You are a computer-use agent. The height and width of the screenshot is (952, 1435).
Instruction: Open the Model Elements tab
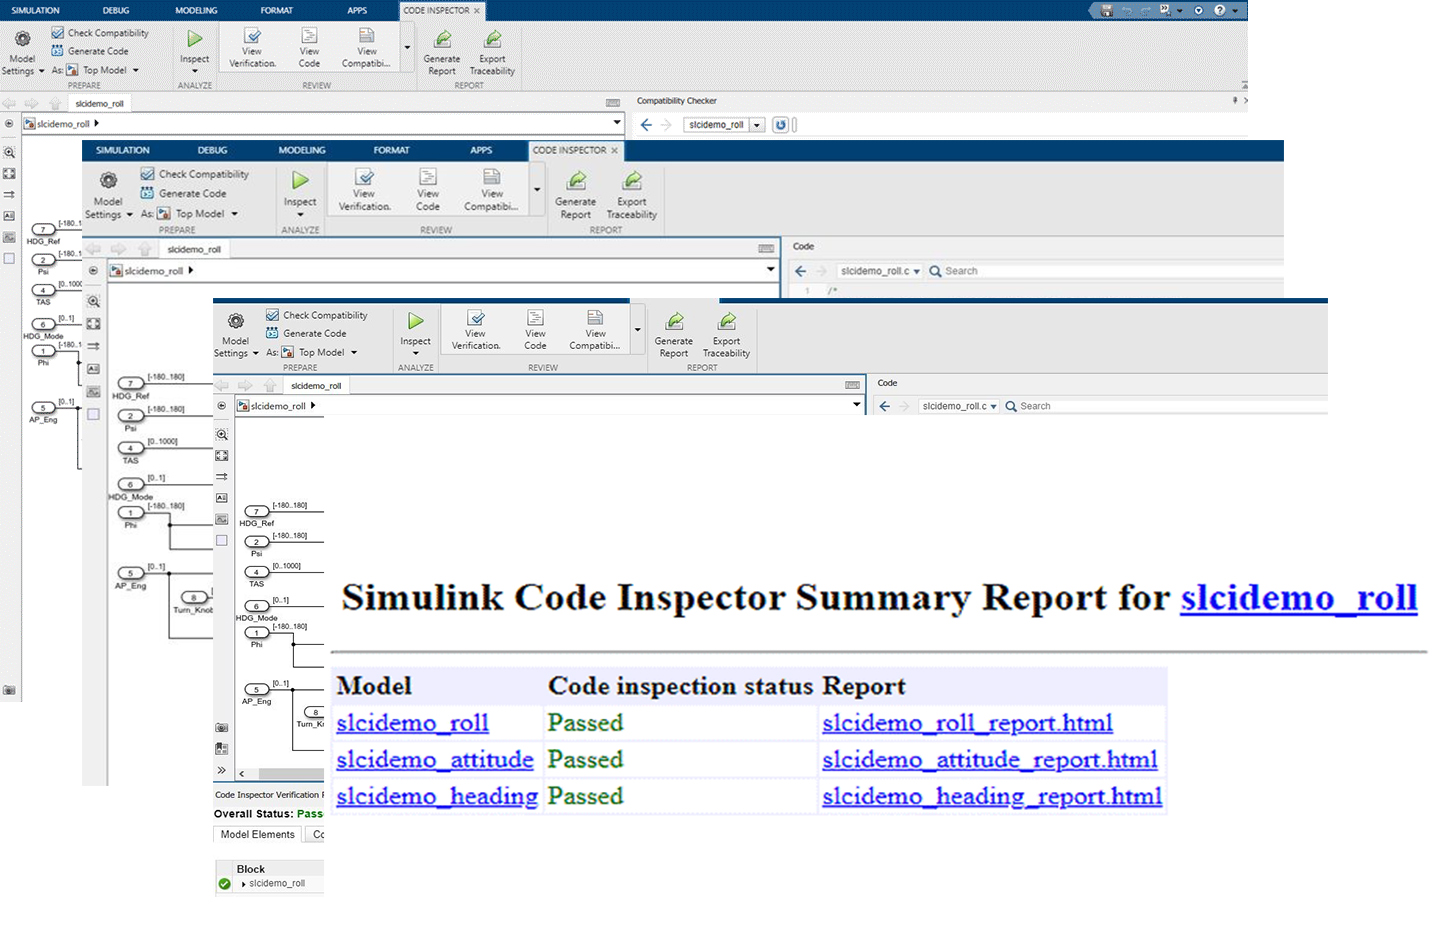pyautogui.click(x=258, y=834)
